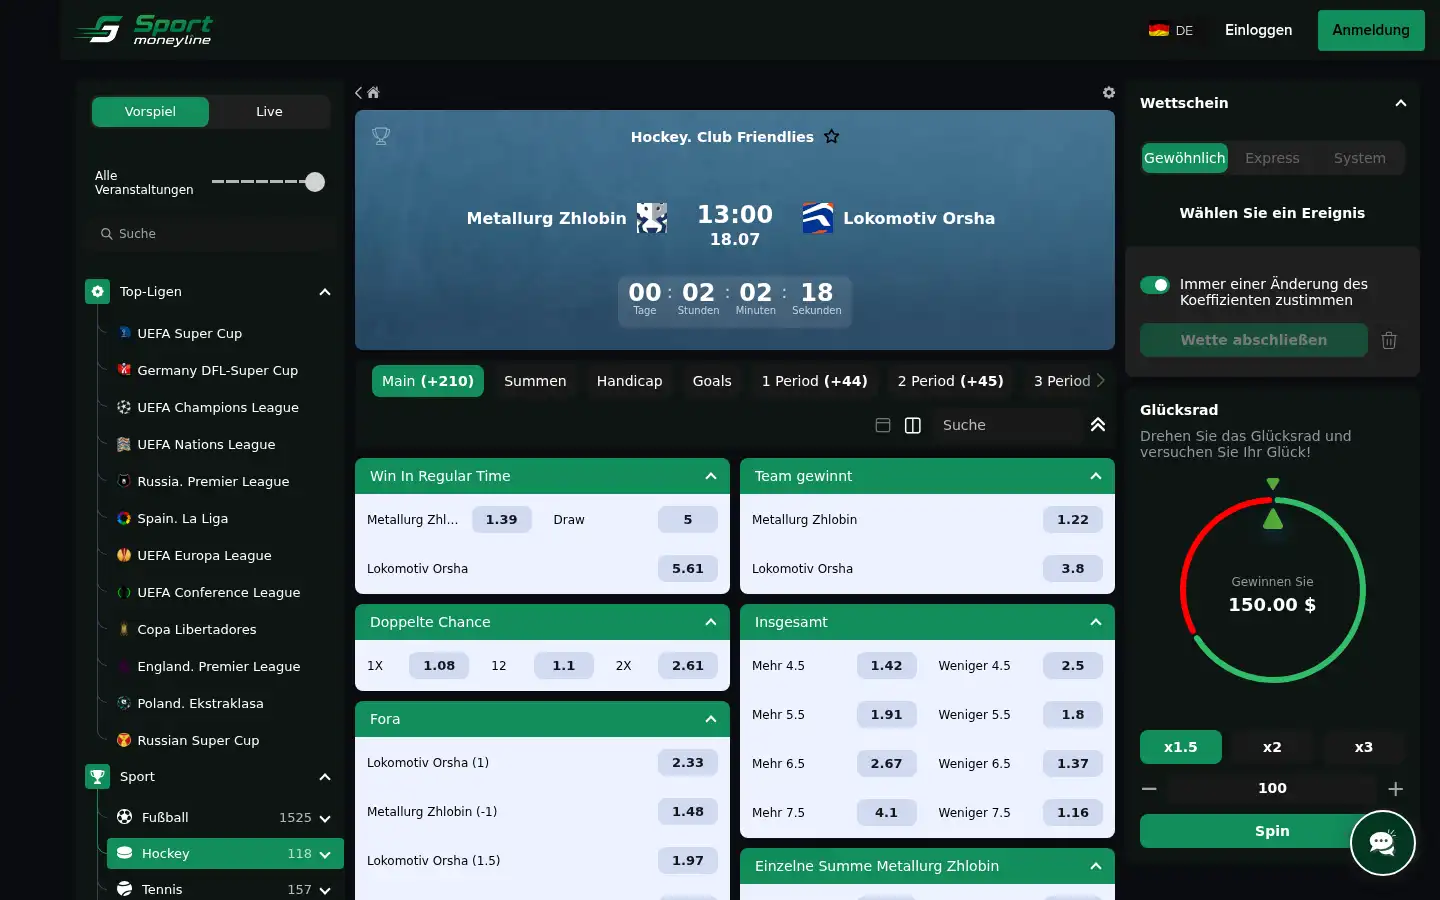Select Vorspiel mode
Screen dimensions: 1440x900
click(x=150, y=112)
